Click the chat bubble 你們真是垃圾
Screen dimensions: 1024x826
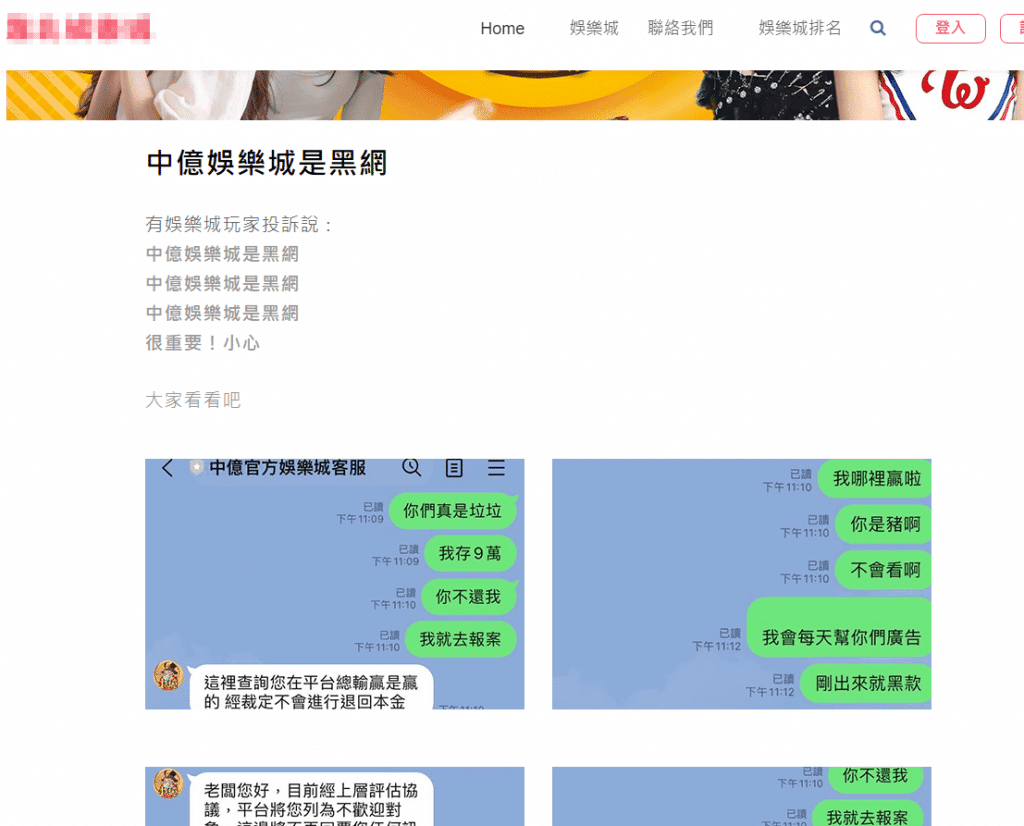[453, 511]
